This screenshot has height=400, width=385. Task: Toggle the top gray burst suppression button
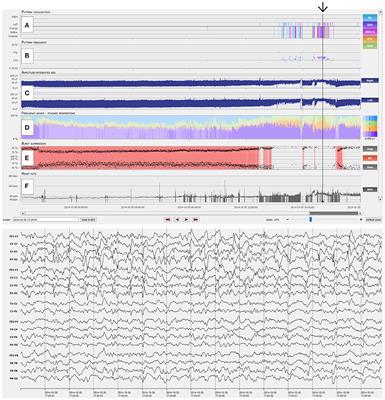(370, 148)
